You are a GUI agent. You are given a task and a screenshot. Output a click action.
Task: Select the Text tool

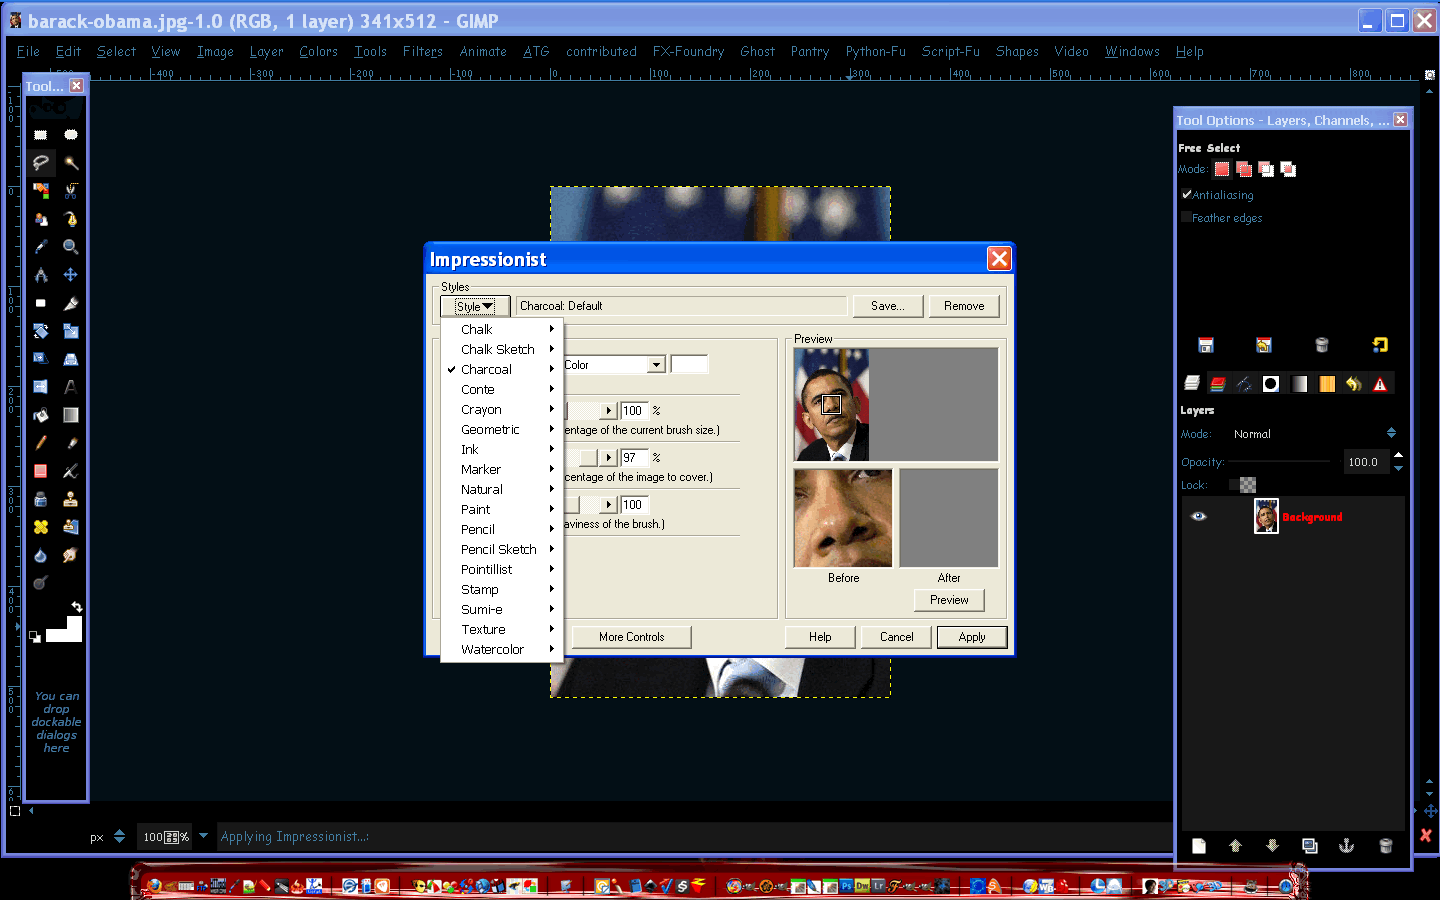click(x=71, y=386)
